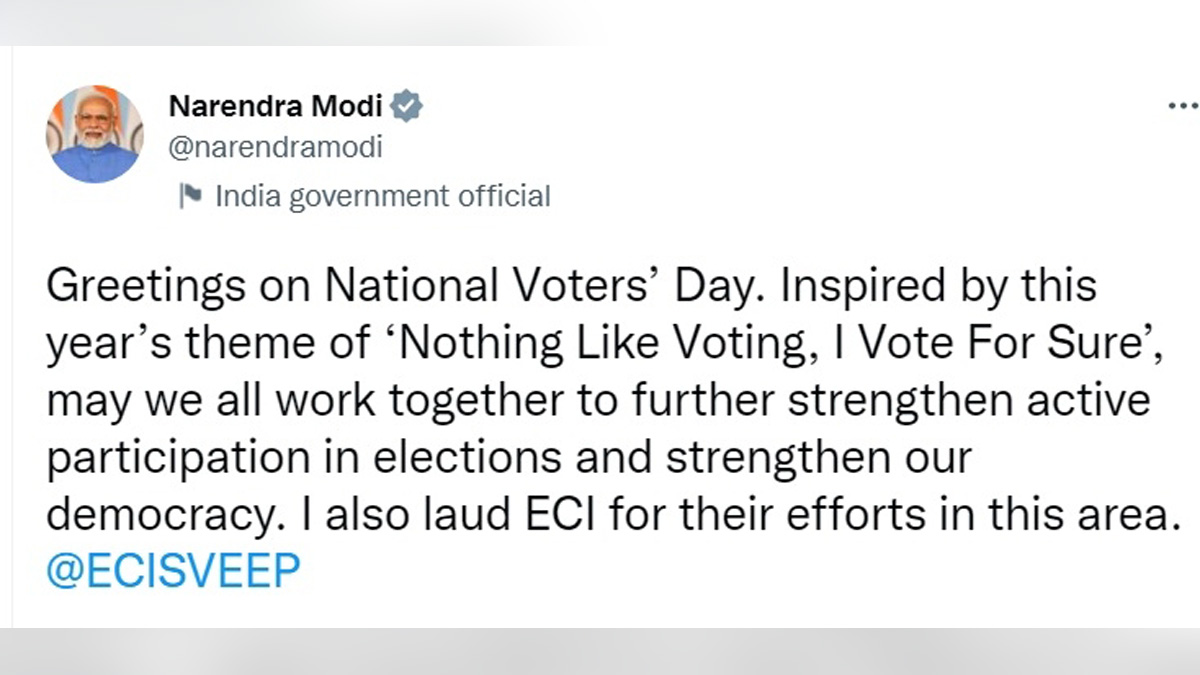Click the government official flag icon
Screen dimensions: 1200x675
click(x=190, y=195)
